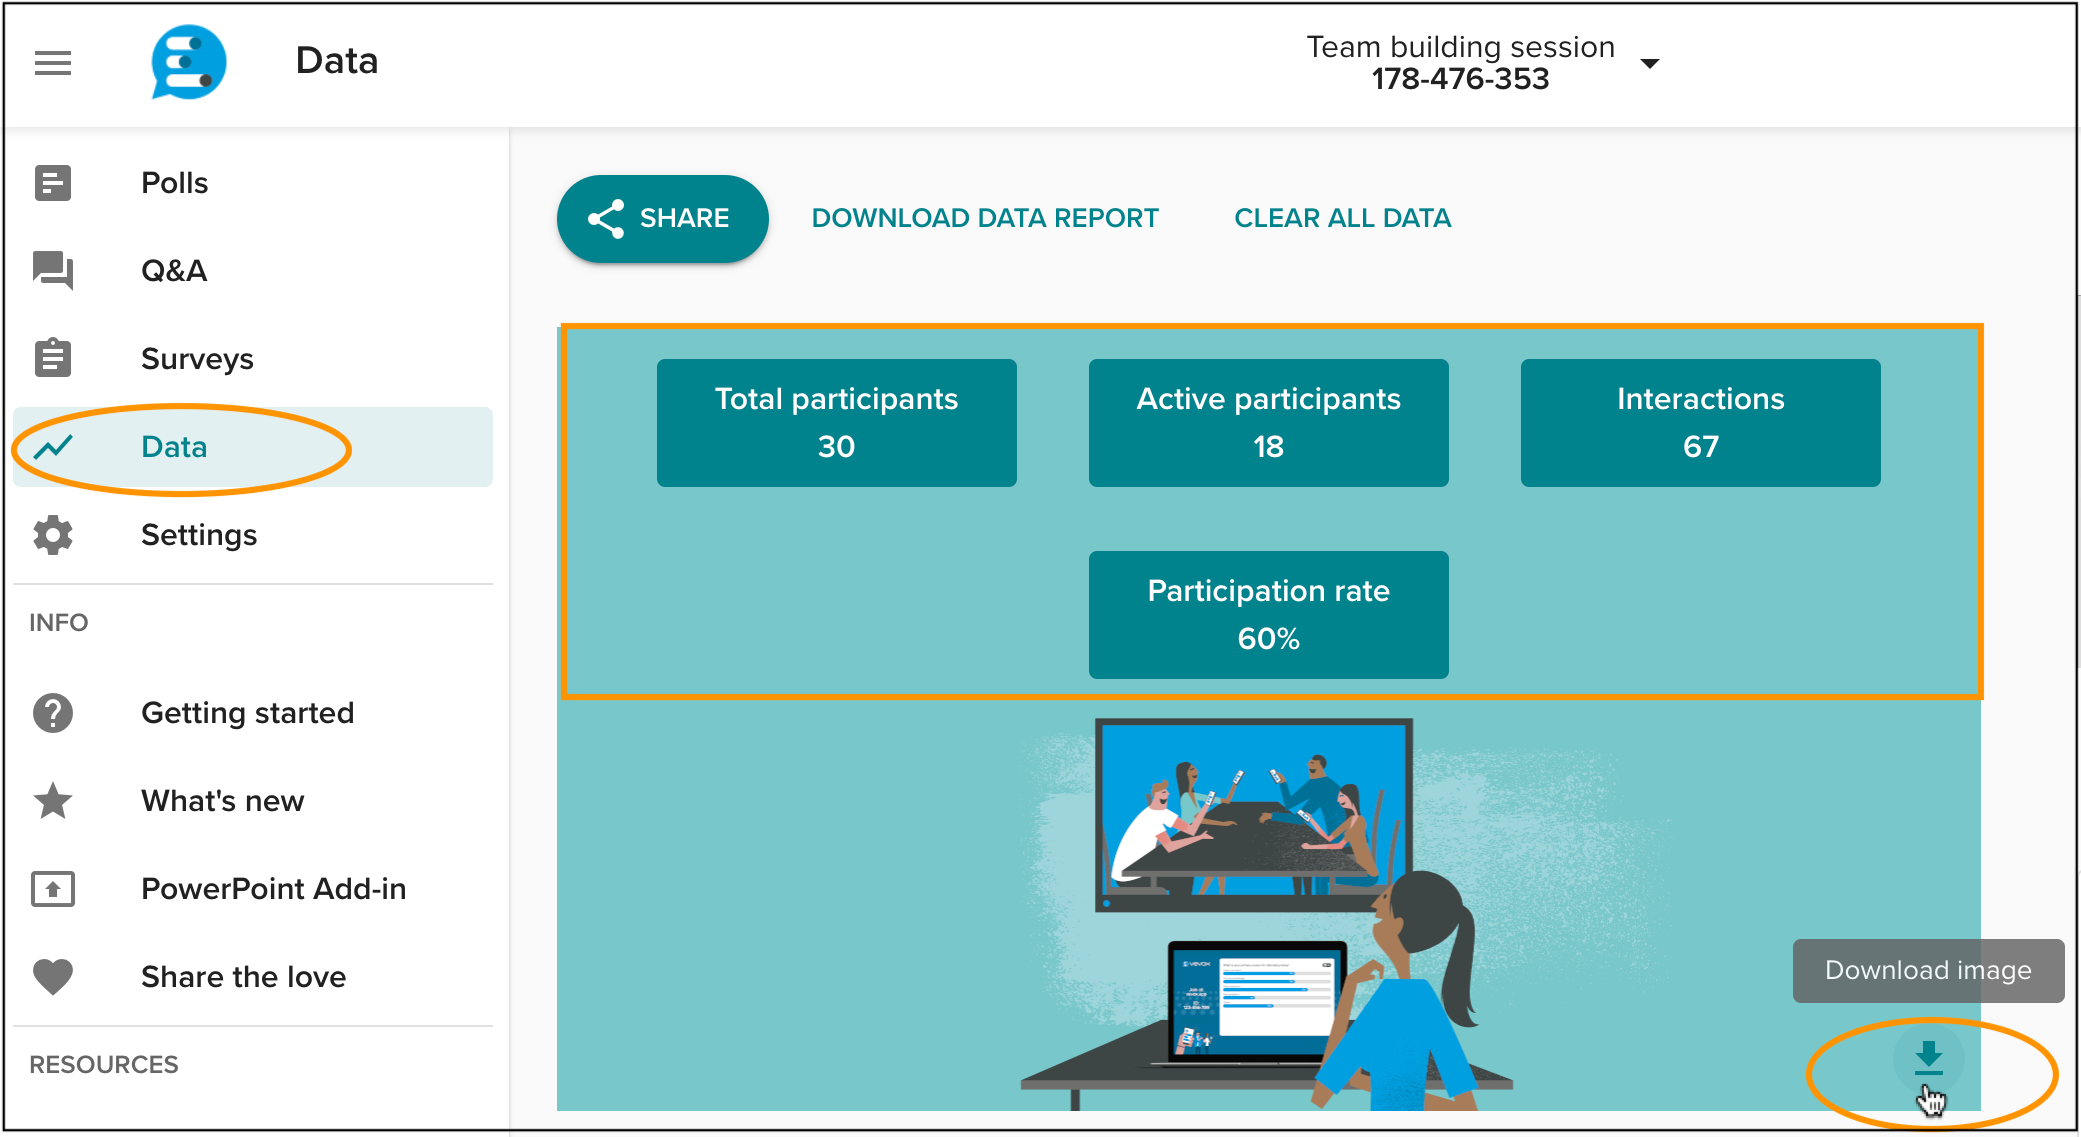Open Share the love link

point(253,977)
